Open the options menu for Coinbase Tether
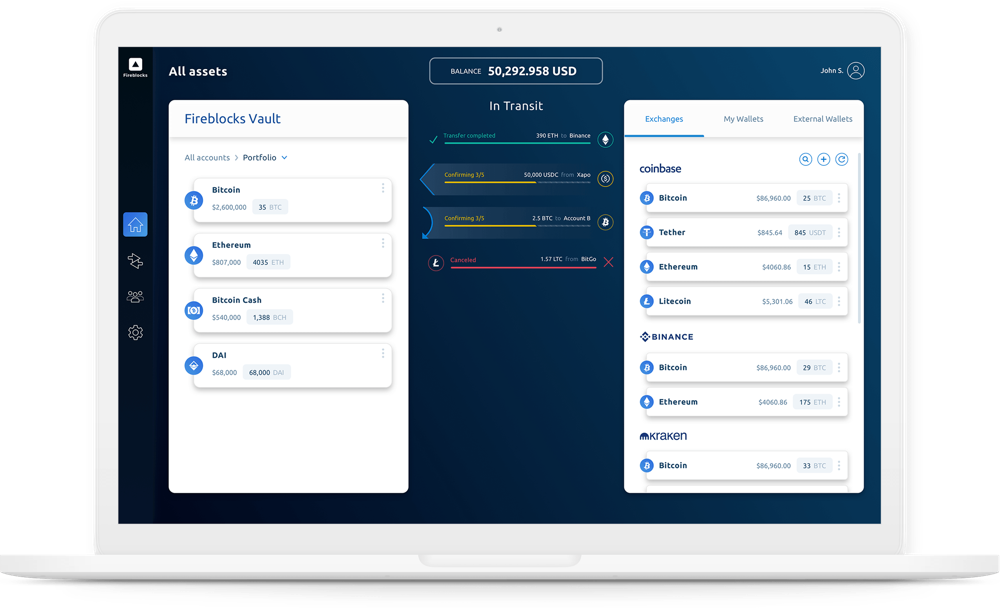The height and width of the screenshot is (608, 1000). pos(839,232)
